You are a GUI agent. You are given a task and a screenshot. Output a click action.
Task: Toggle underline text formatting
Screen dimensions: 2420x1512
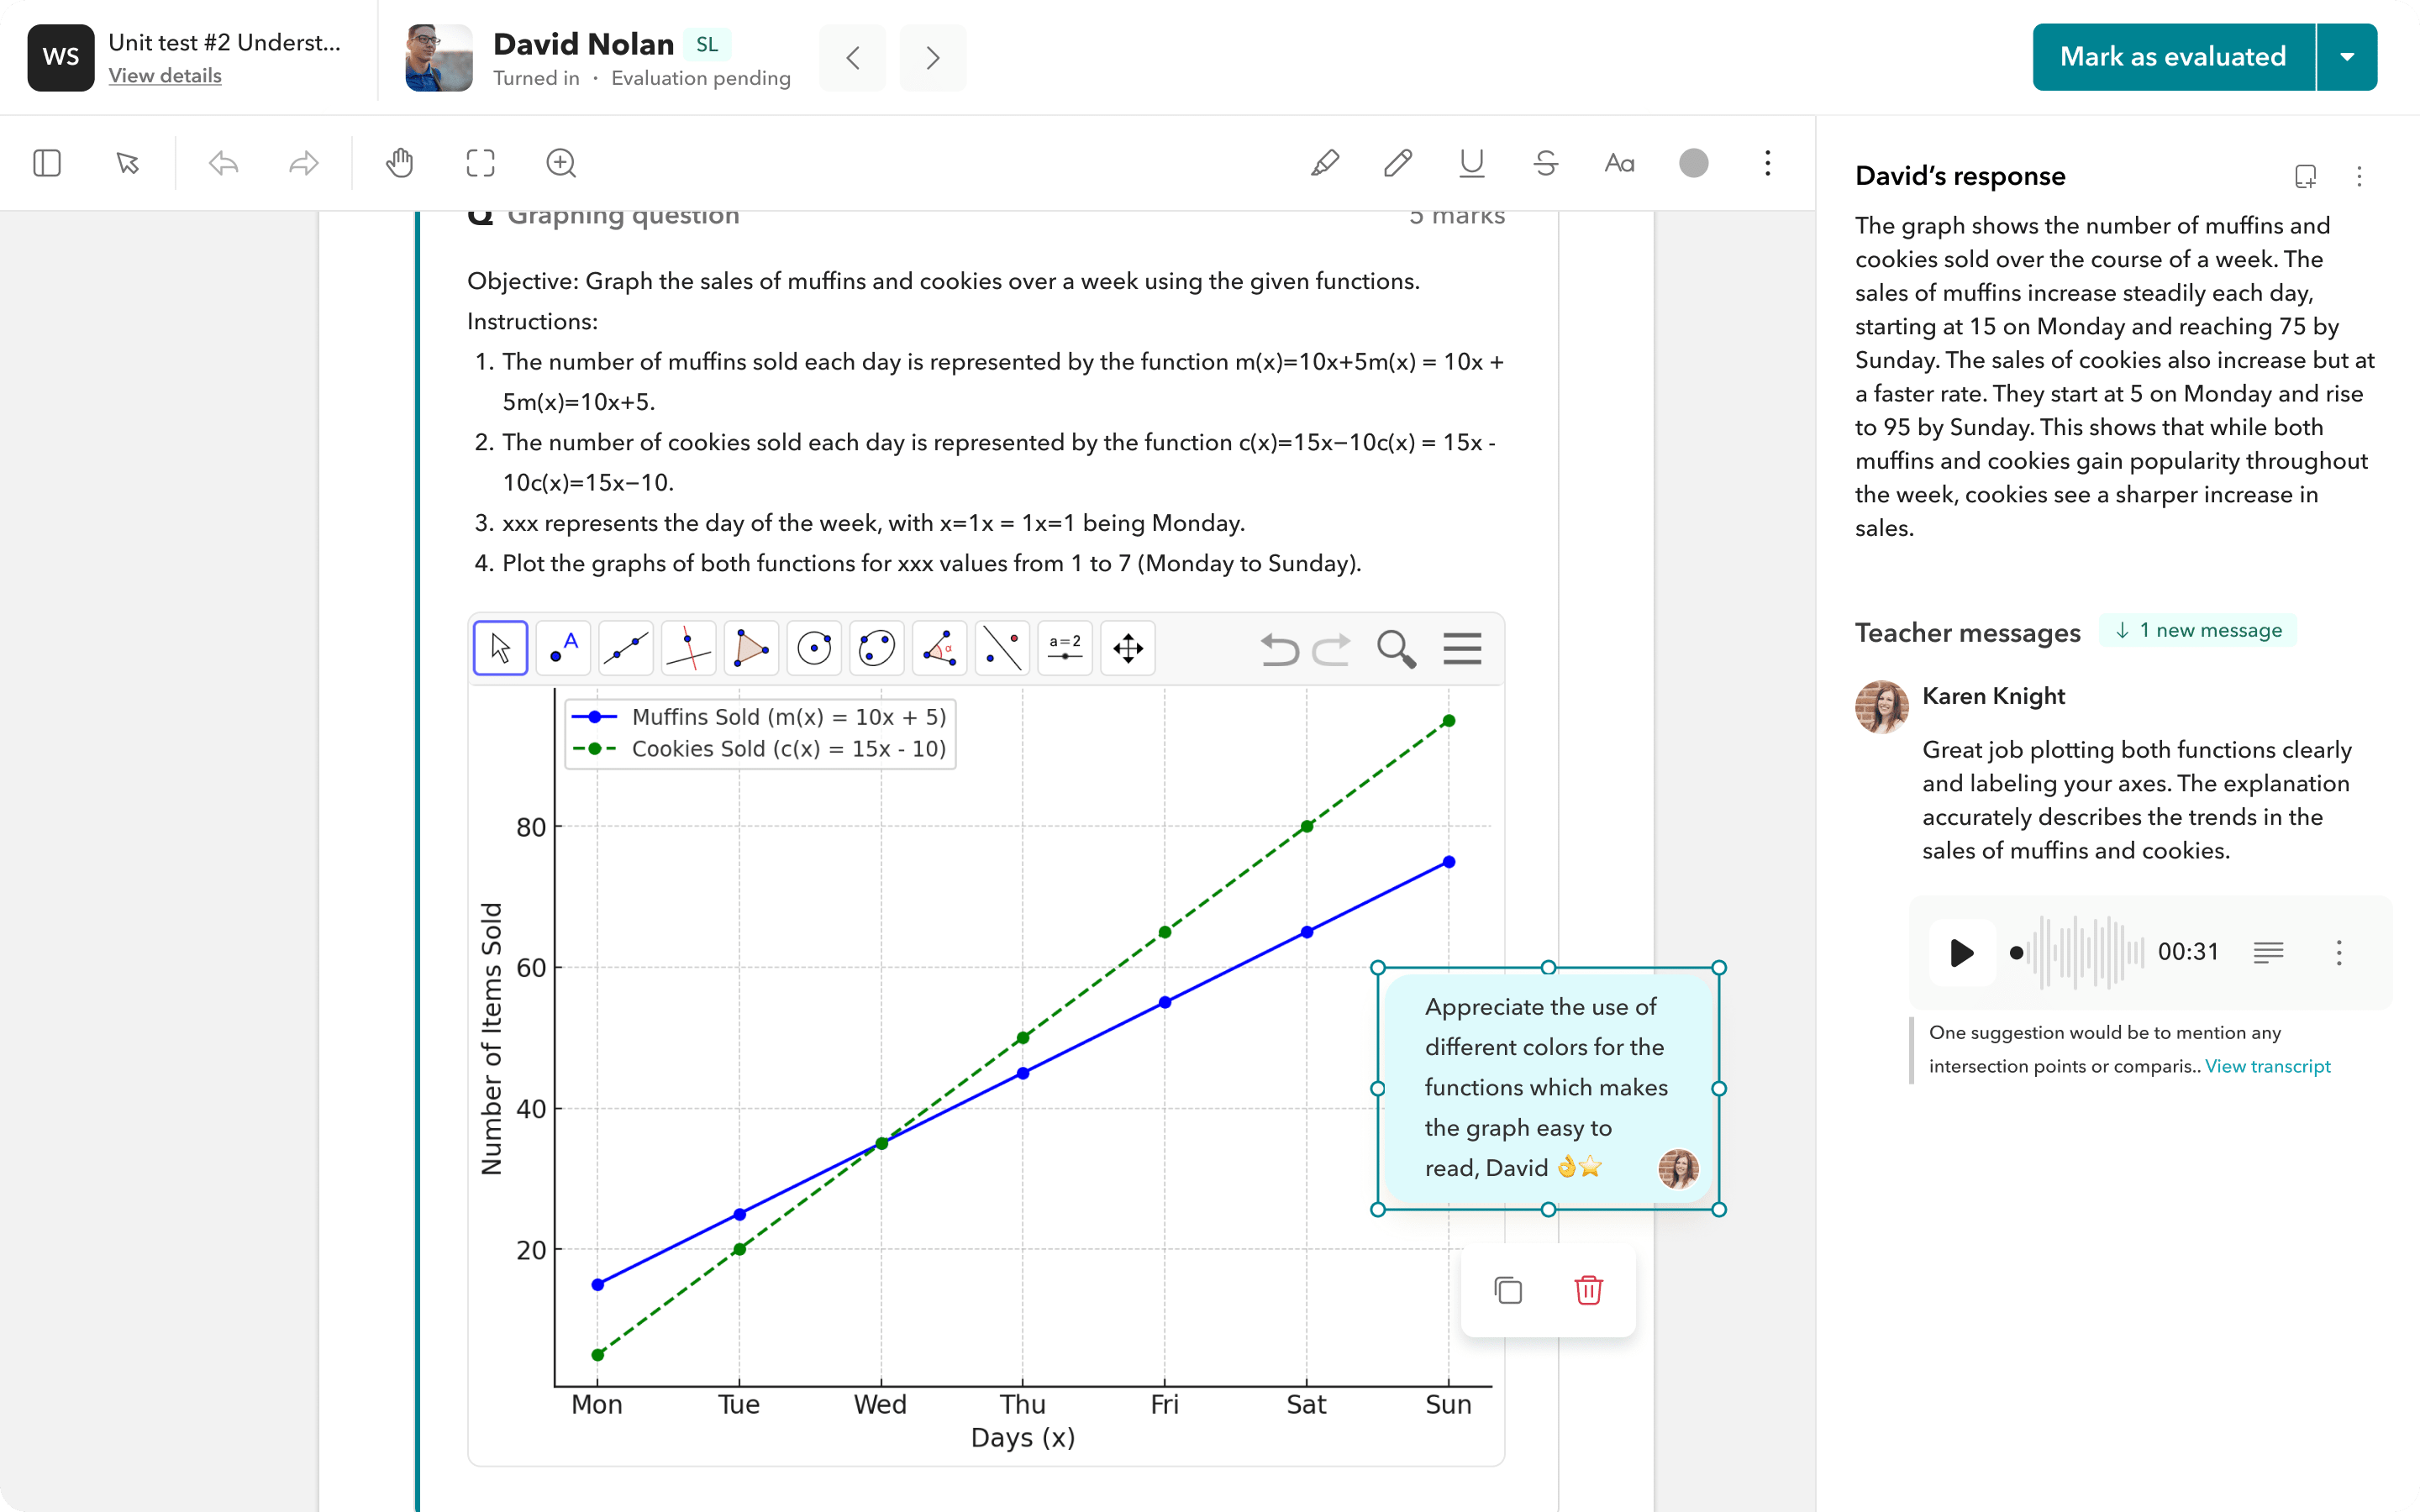pyautogui.click(x=1470, y=163)
